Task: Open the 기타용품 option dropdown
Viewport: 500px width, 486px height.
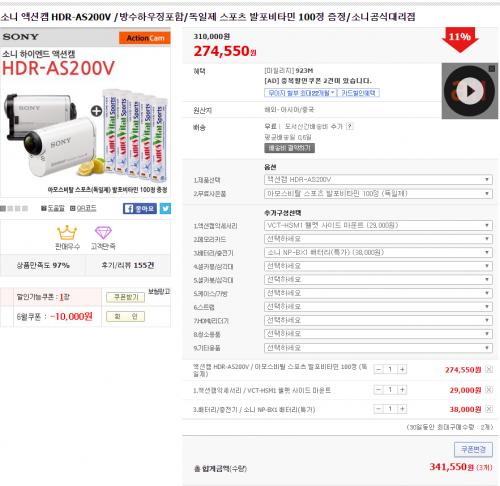Action: coord(378,348)
